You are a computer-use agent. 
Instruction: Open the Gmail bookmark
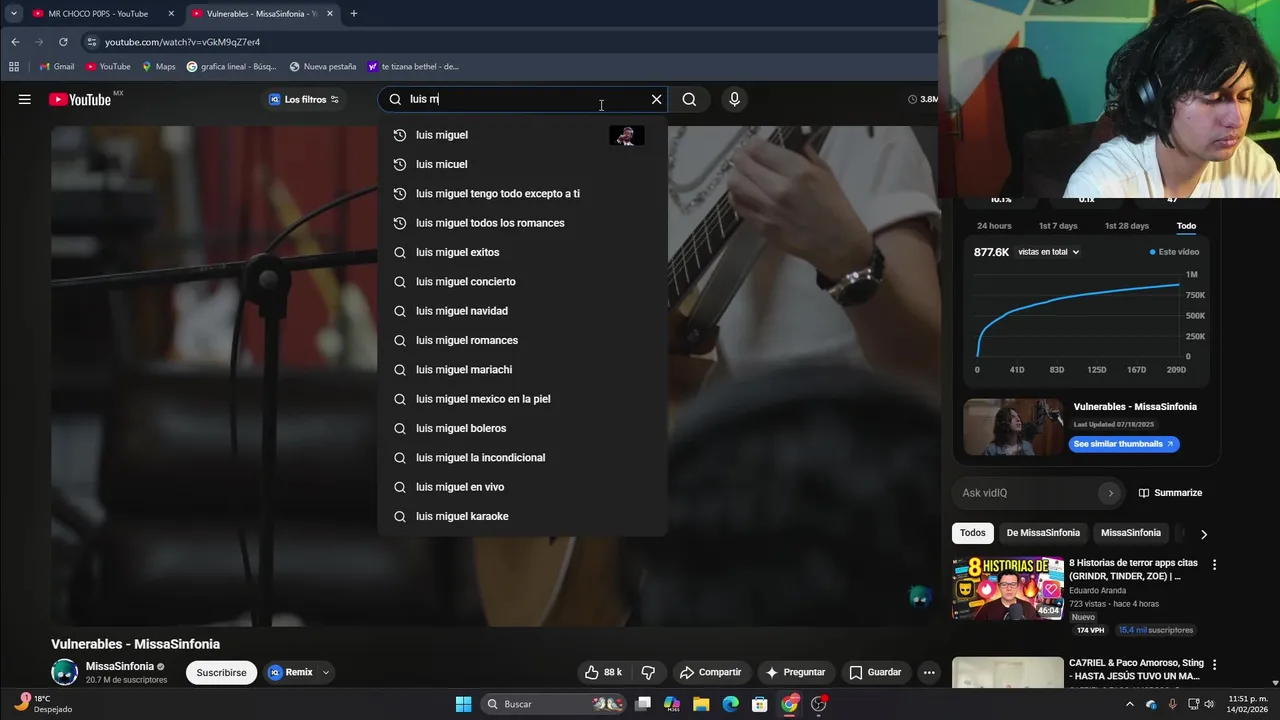[56, 67]
